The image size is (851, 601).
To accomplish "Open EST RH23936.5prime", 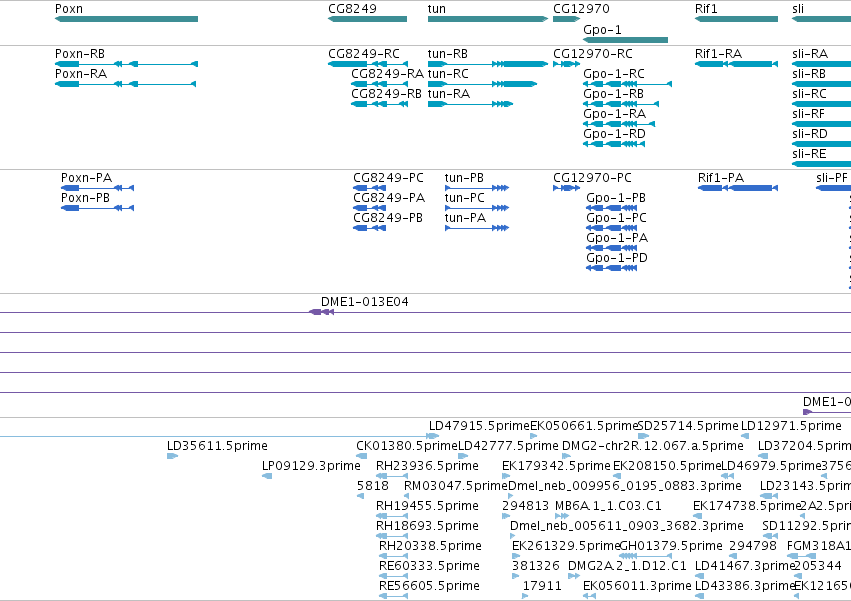I will click(x=427, y=466).
